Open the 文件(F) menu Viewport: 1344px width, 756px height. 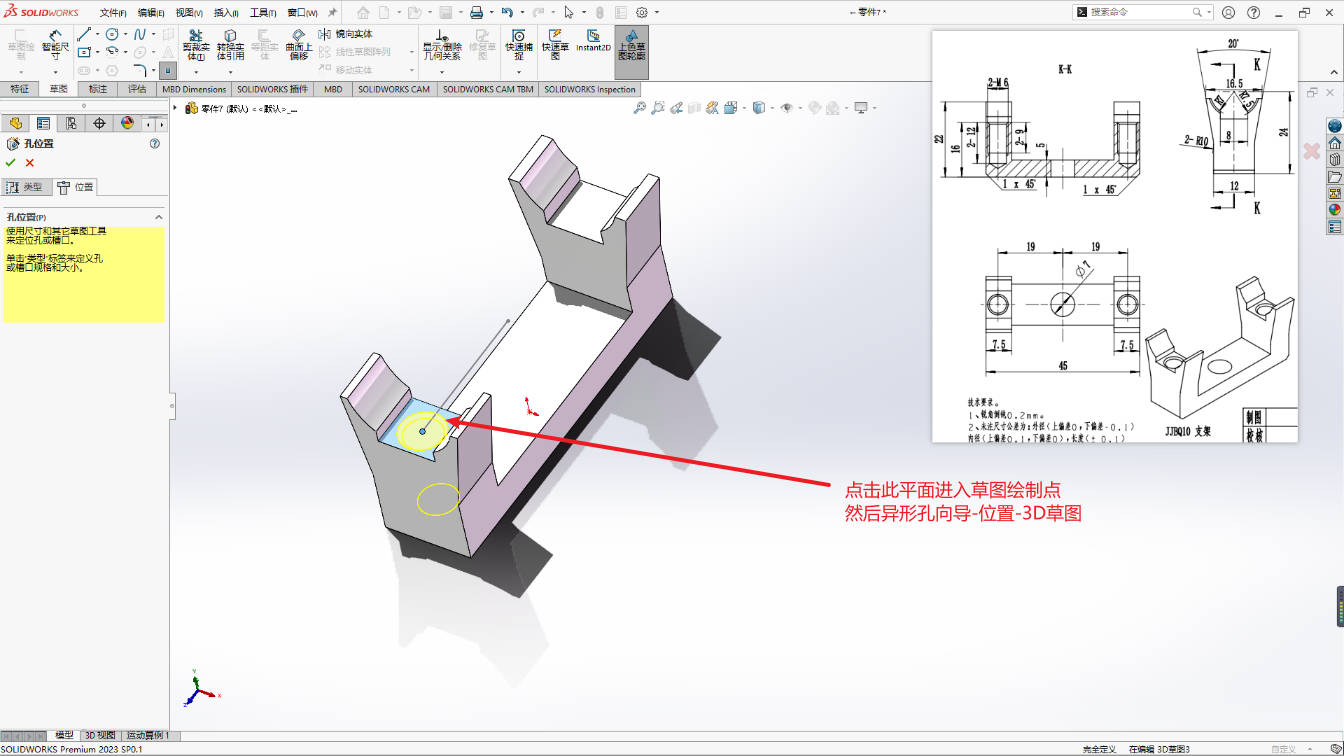click(x=113, y=13)
